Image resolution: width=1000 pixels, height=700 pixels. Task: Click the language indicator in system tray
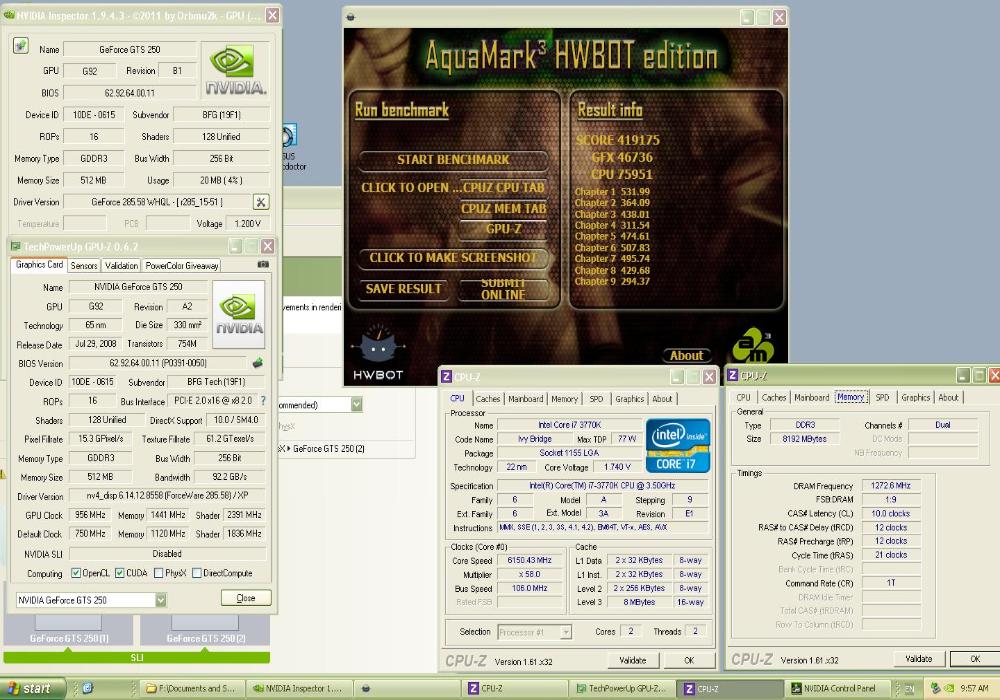909,689
